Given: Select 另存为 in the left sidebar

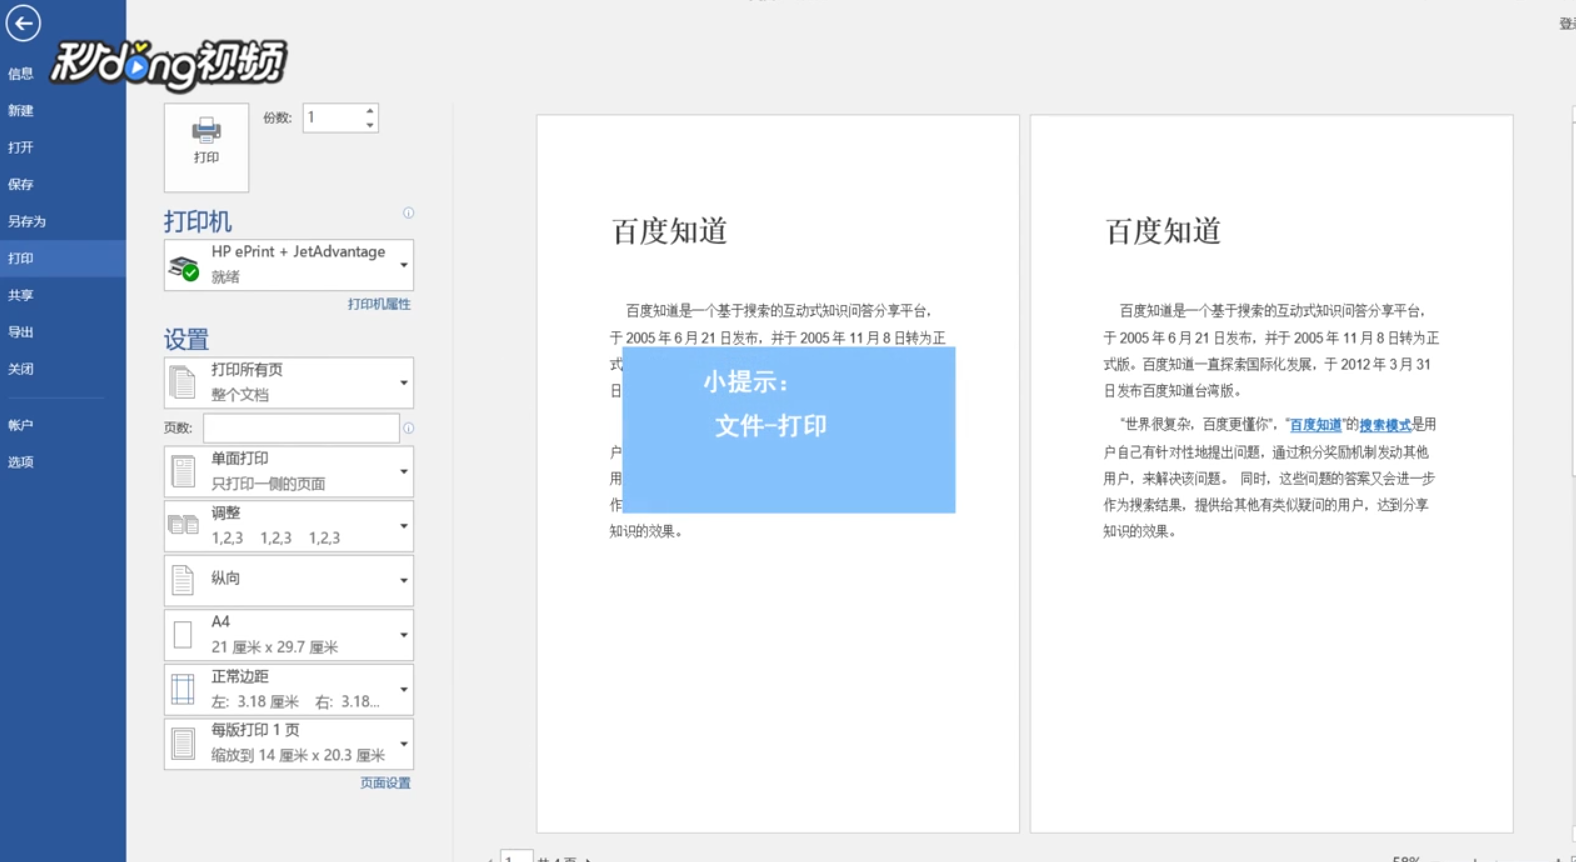Looking at the screenshot, I should click(x=27, y=222).
